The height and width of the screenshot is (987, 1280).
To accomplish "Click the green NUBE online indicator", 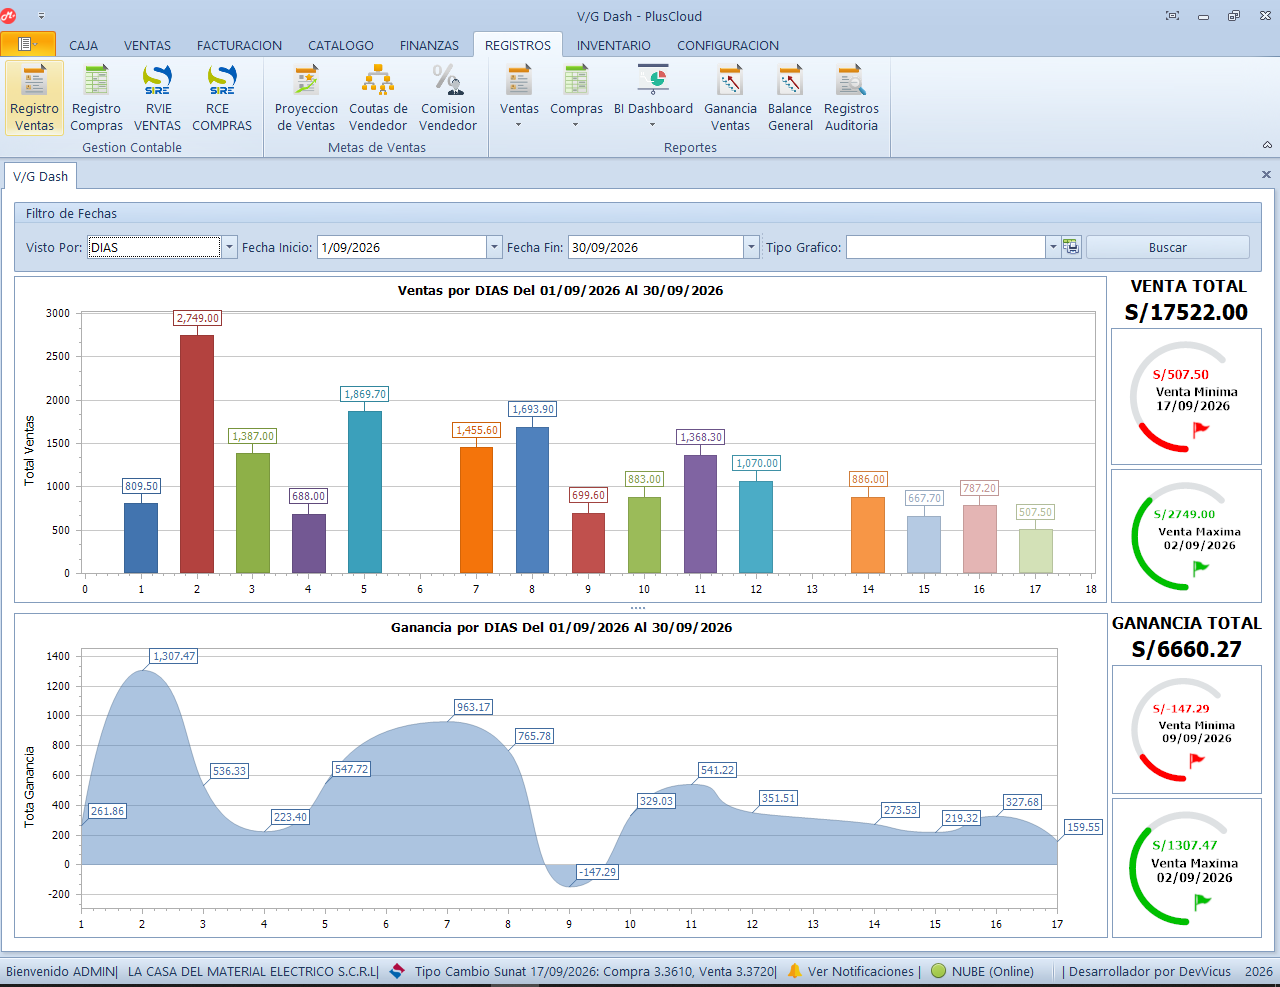I will (x=938, y=971).
